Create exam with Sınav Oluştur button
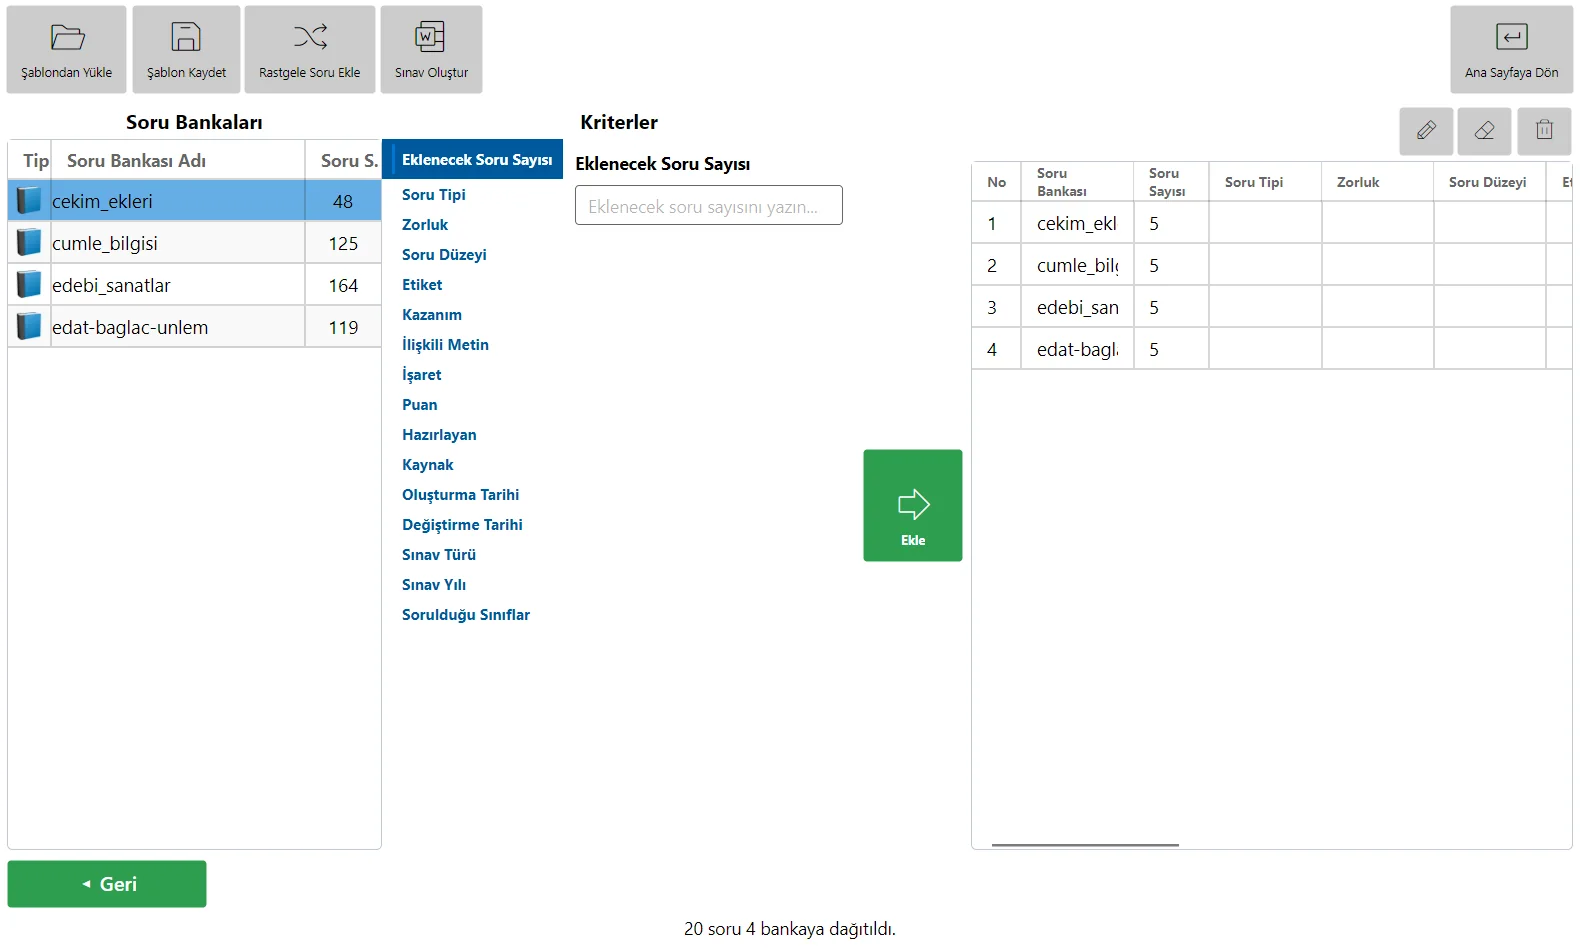Image resolution: width=1580 pixels, height=952 pixels. coord(431,50)
